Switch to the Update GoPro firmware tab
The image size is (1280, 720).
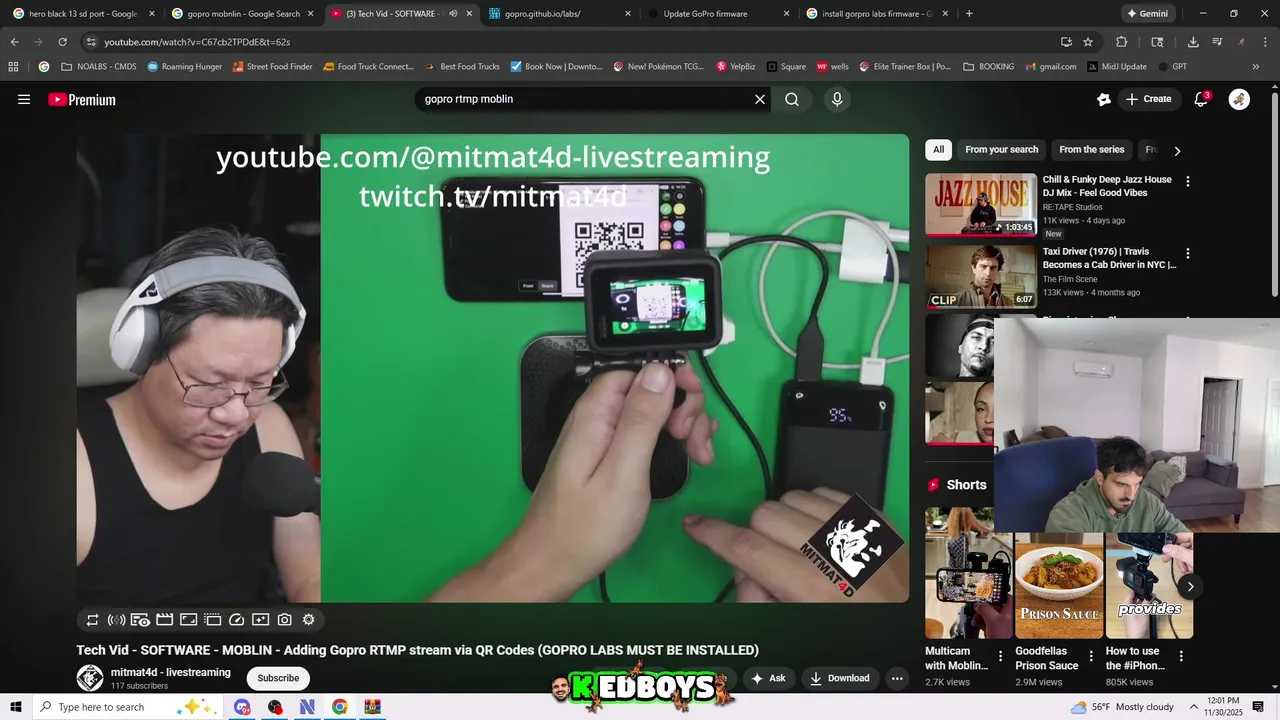(x=719, y=14)
